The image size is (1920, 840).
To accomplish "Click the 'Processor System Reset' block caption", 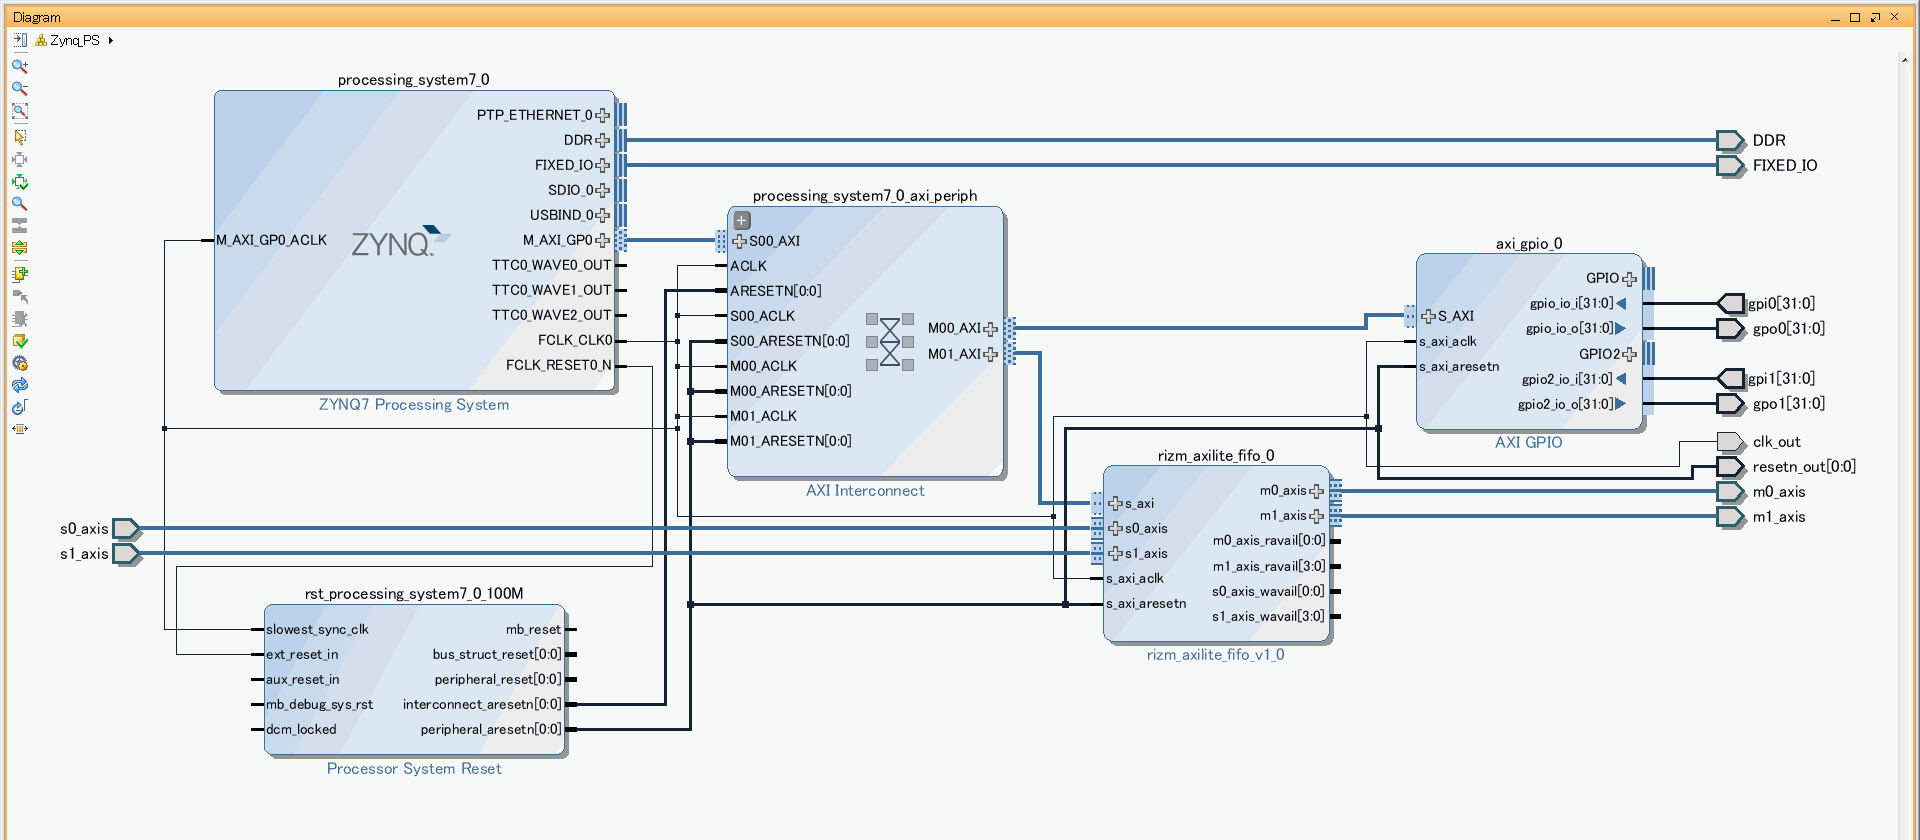I will [x=414, y=768].
